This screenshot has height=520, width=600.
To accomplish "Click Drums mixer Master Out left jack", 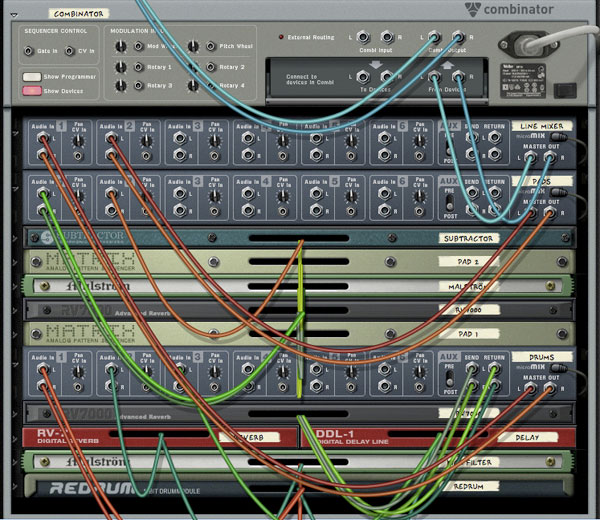I will pyautogui.click(x=530, y=388).
